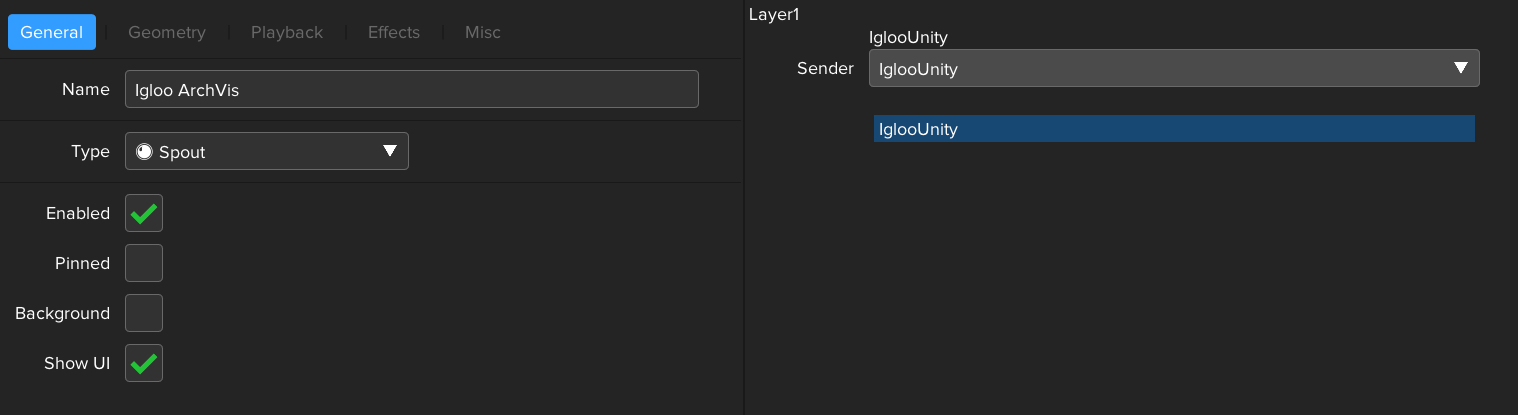Click the white arrow on Sender dropdown
The width and height of the screenshot is (1518, 415).
[x=1460, y=68]
